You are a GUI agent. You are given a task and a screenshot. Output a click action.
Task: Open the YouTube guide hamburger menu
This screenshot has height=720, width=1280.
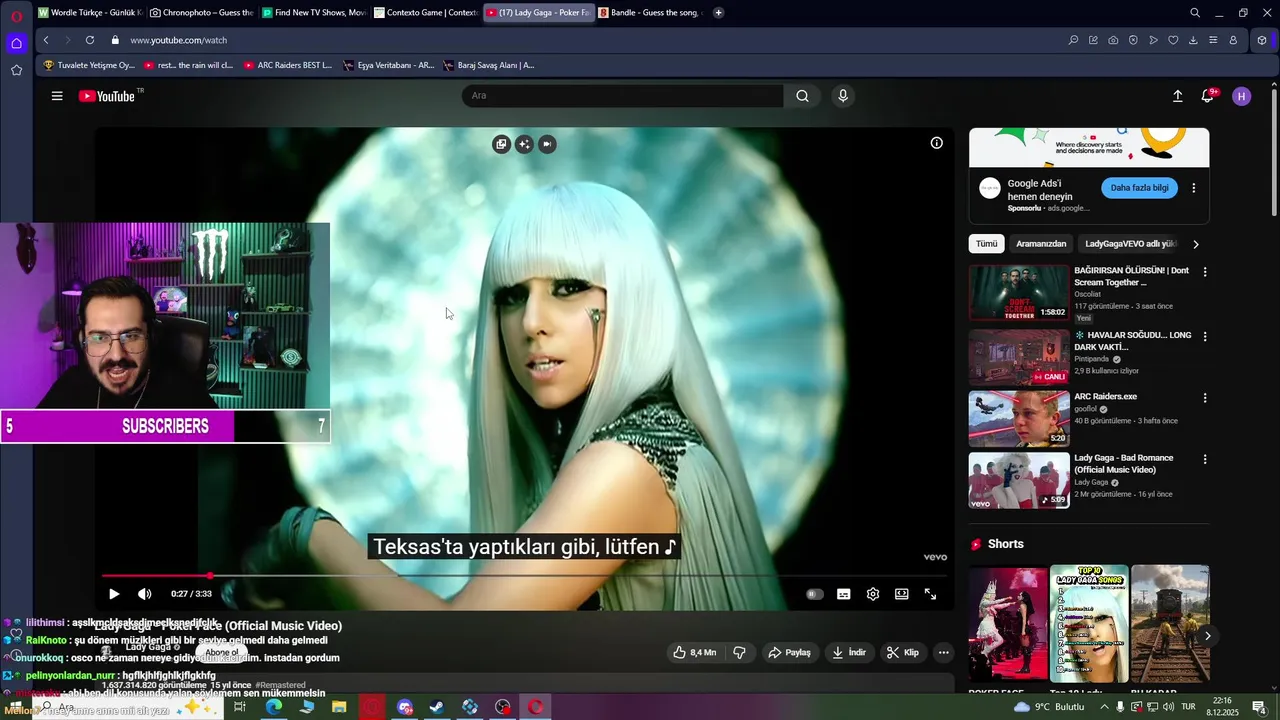click(57, 96)
